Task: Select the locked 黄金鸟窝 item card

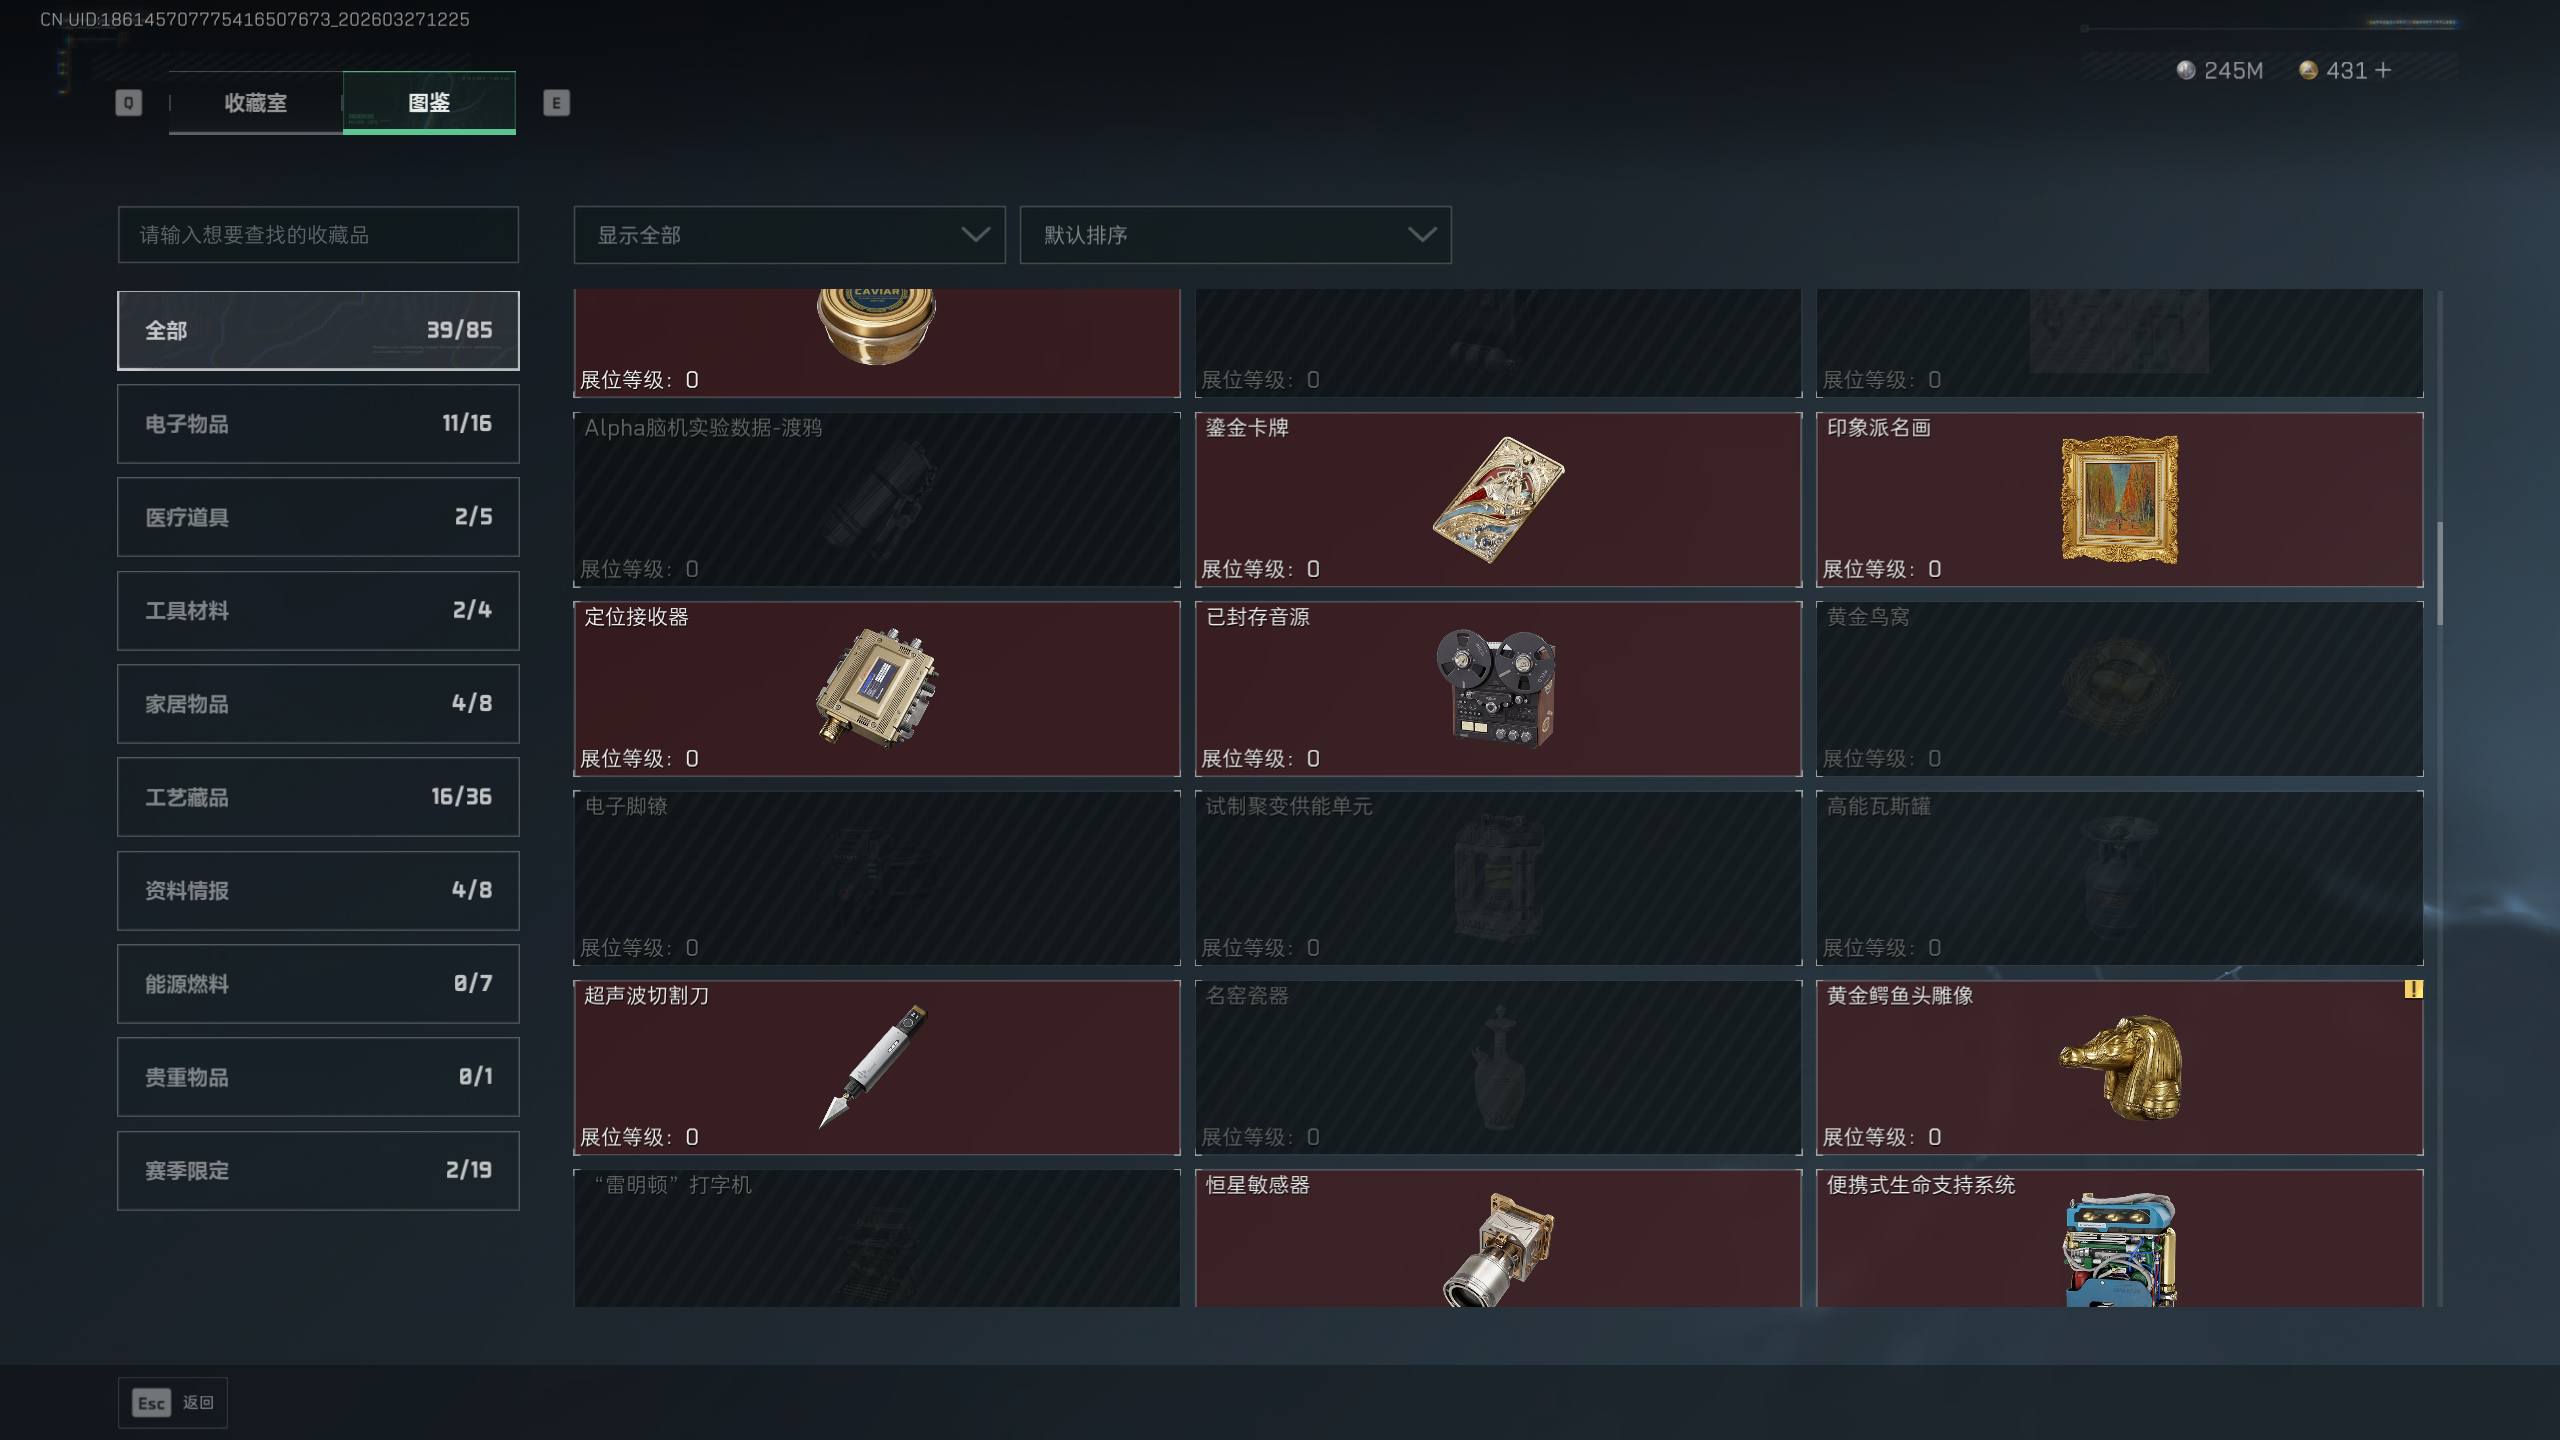Action: (x=2119, y=688)
